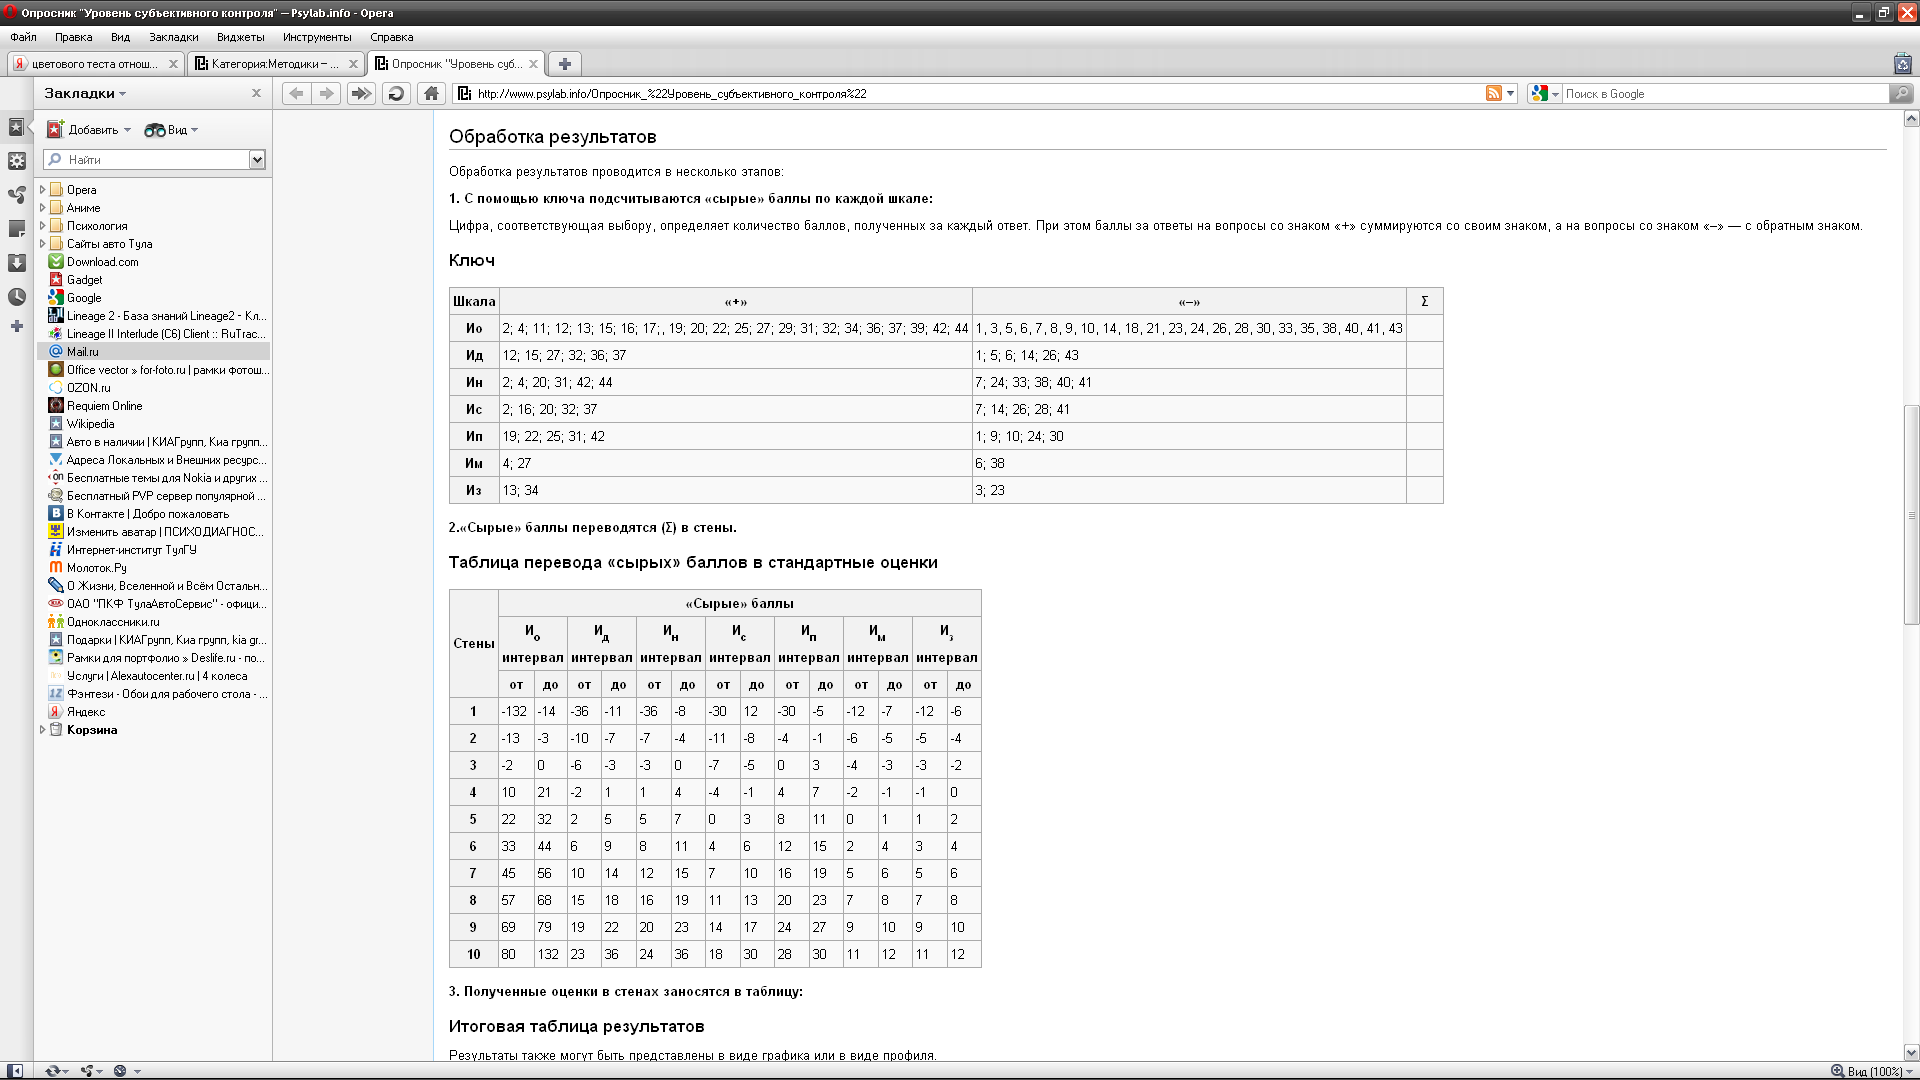This screenshot has width=1920, height=1080.
Task: Toggle the panel sidebar via status bar icon
Action: pos(15,1071)
